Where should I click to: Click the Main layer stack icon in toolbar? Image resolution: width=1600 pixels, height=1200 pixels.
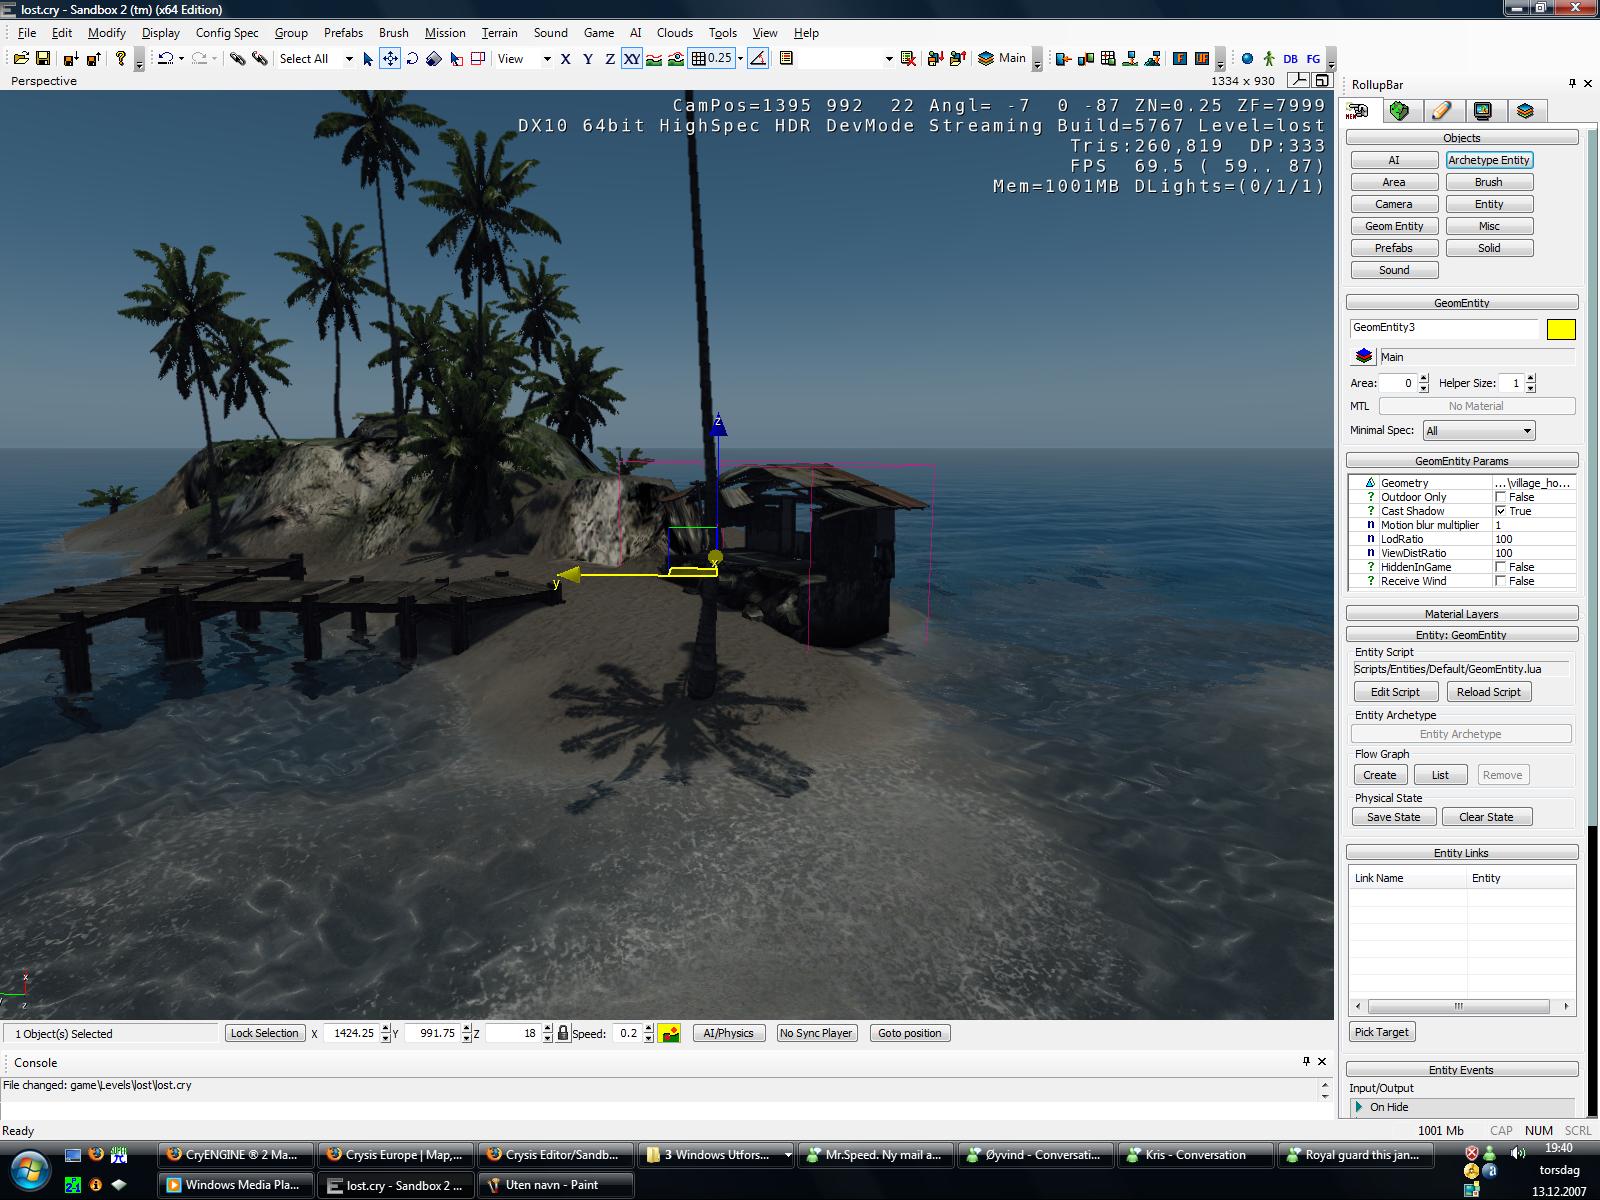[x=986, y=59]
